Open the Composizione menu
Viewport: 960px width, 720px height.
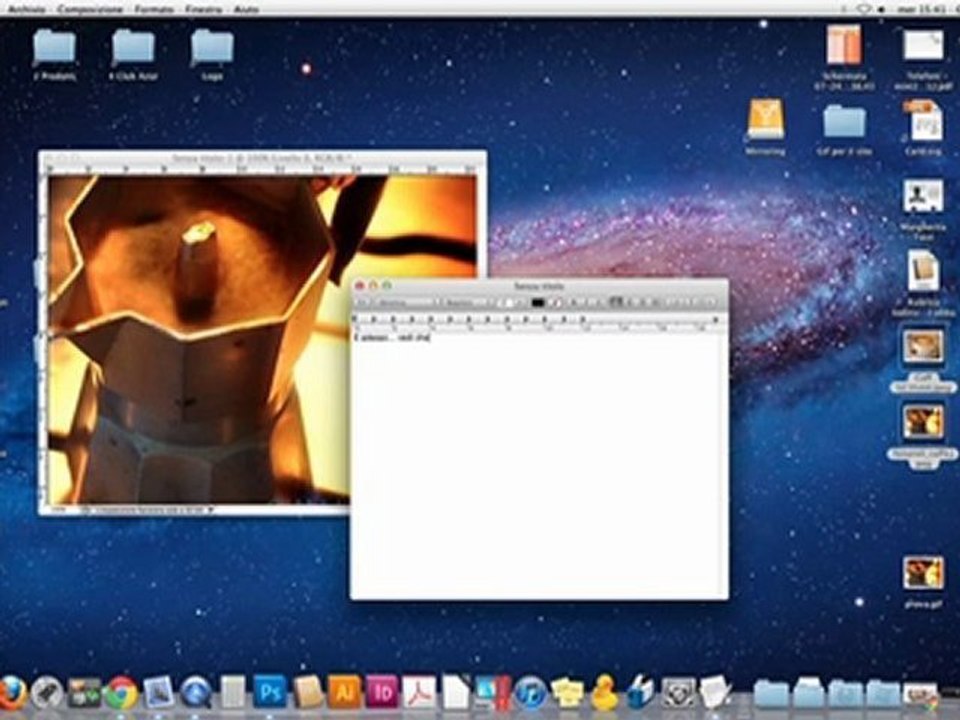coord(90,9)
